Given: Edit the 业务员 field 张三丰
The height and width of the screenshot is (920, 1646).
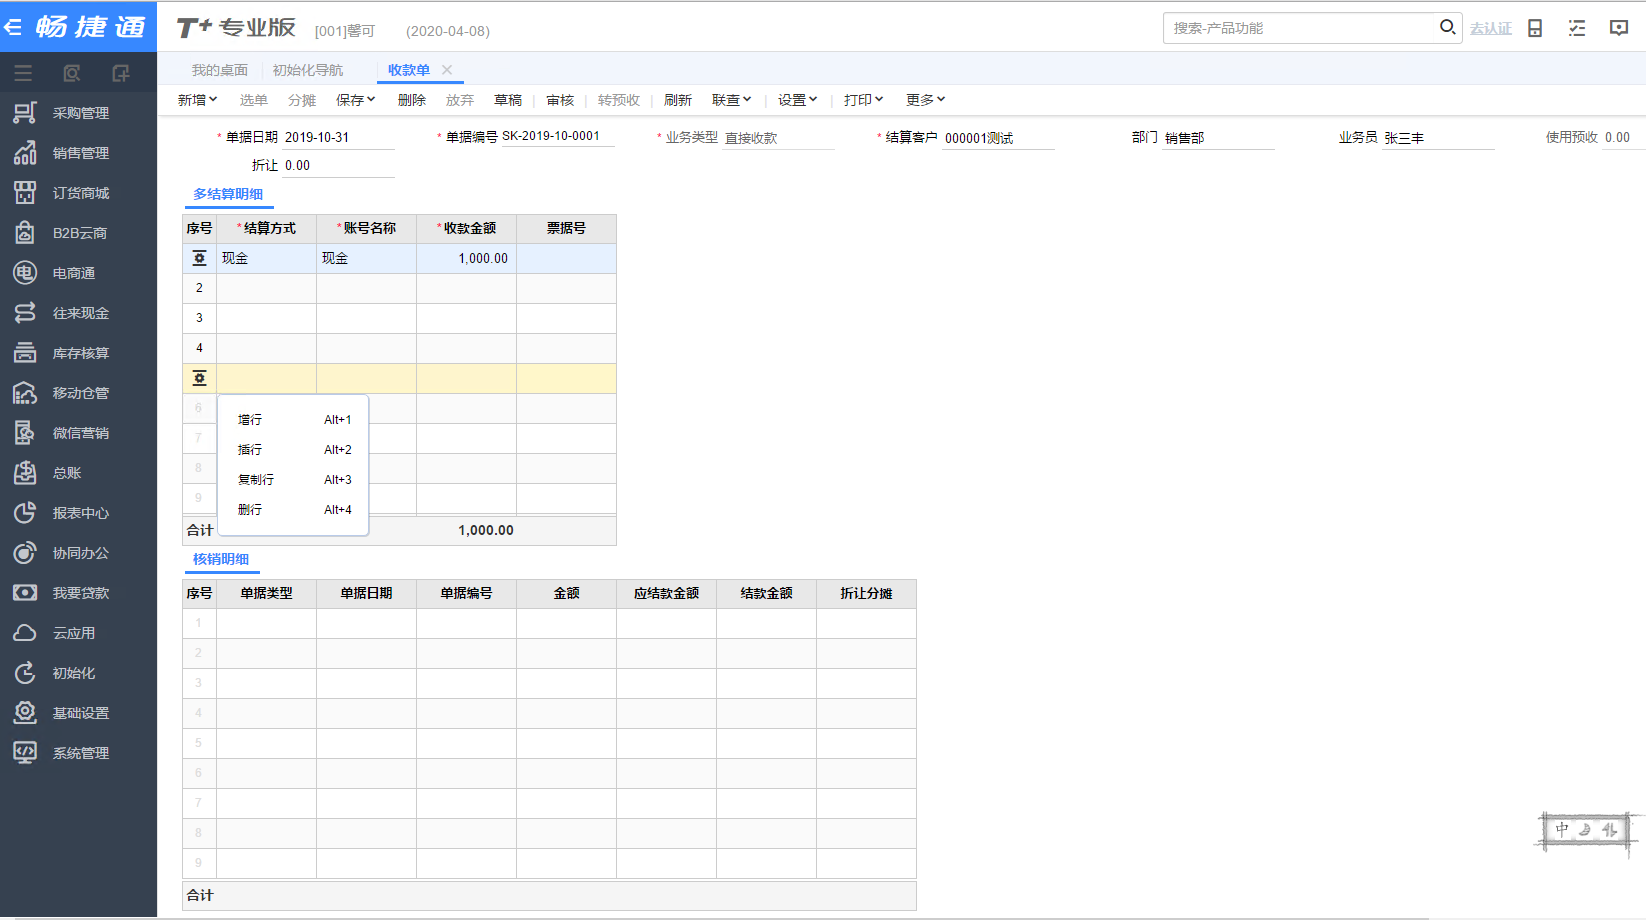Looking at the screenshot, I should pos(1438,138).
